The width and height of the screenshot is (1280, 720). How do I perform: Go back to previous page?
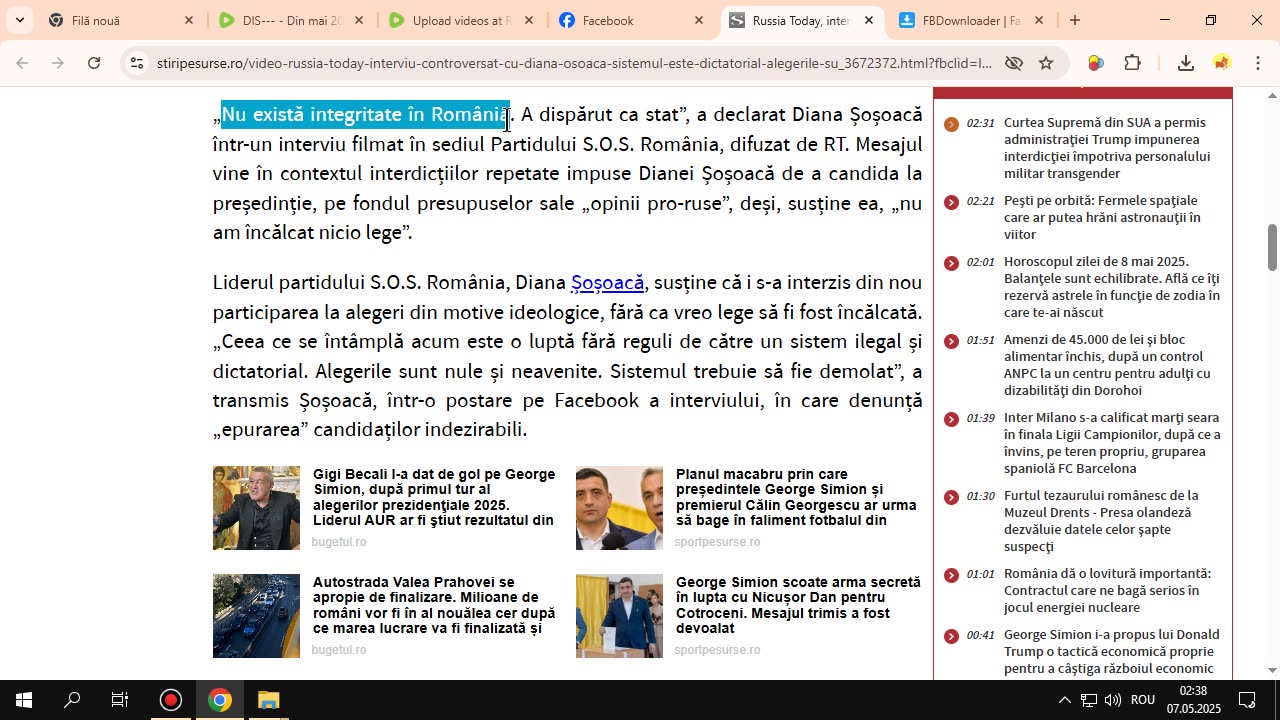pyautogui.click(x=22, y=63)
